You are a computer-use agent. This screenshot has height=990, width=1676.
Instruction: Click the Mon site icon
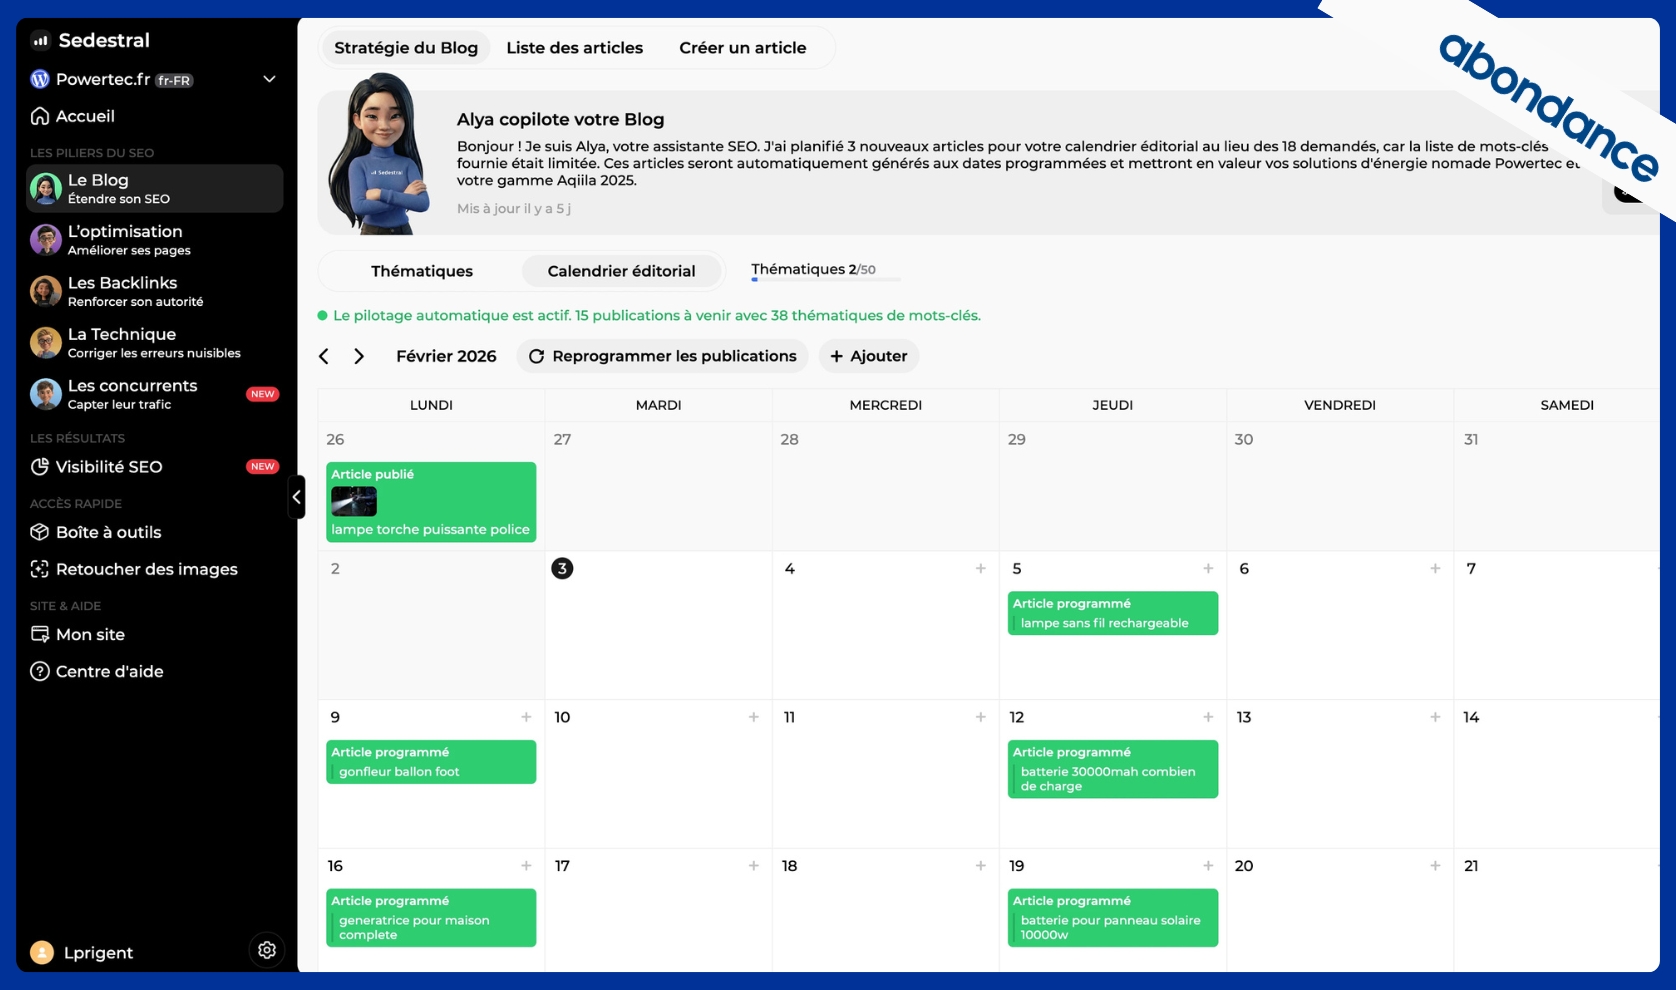40,634
